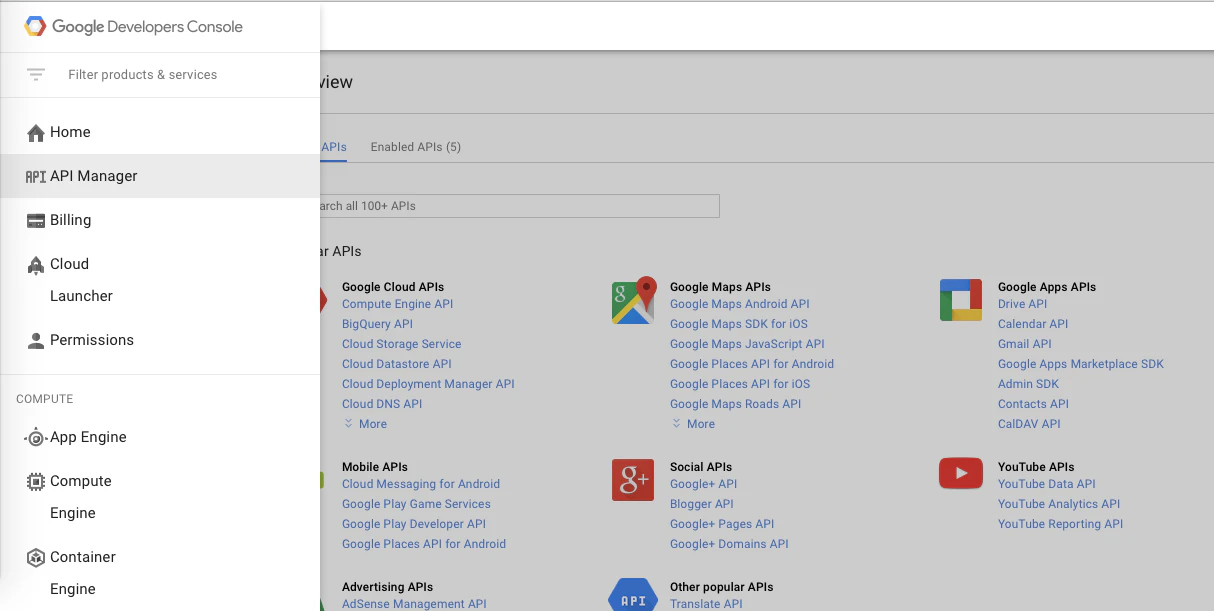This screenshot has width=1214, height=611.
Task: Open the Google Maps Roads API link
Action: pos(735,404)
